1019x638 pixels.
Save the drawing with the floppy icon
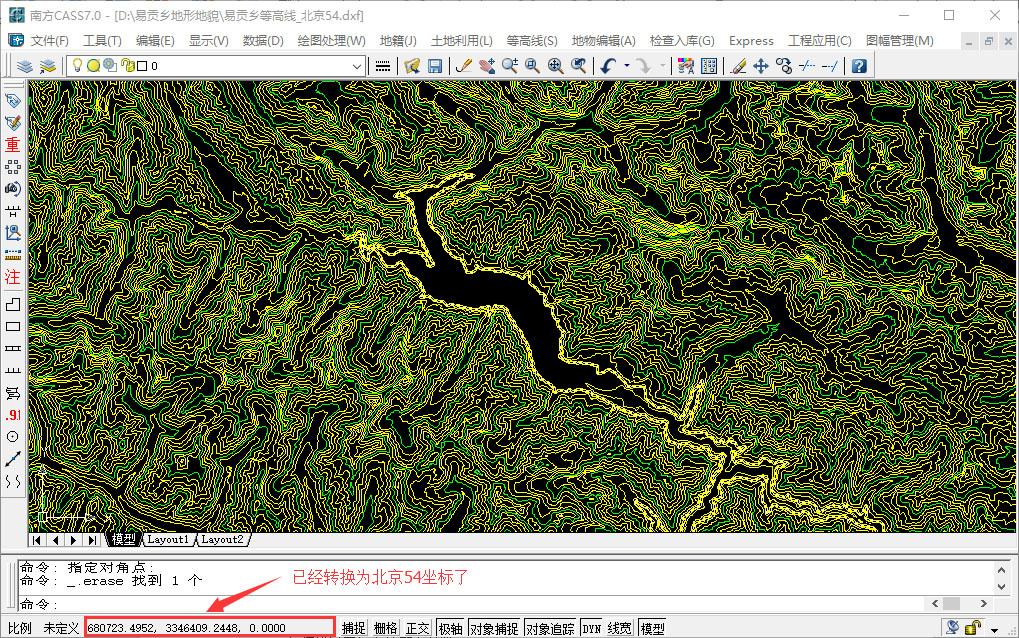coord(435,66)
